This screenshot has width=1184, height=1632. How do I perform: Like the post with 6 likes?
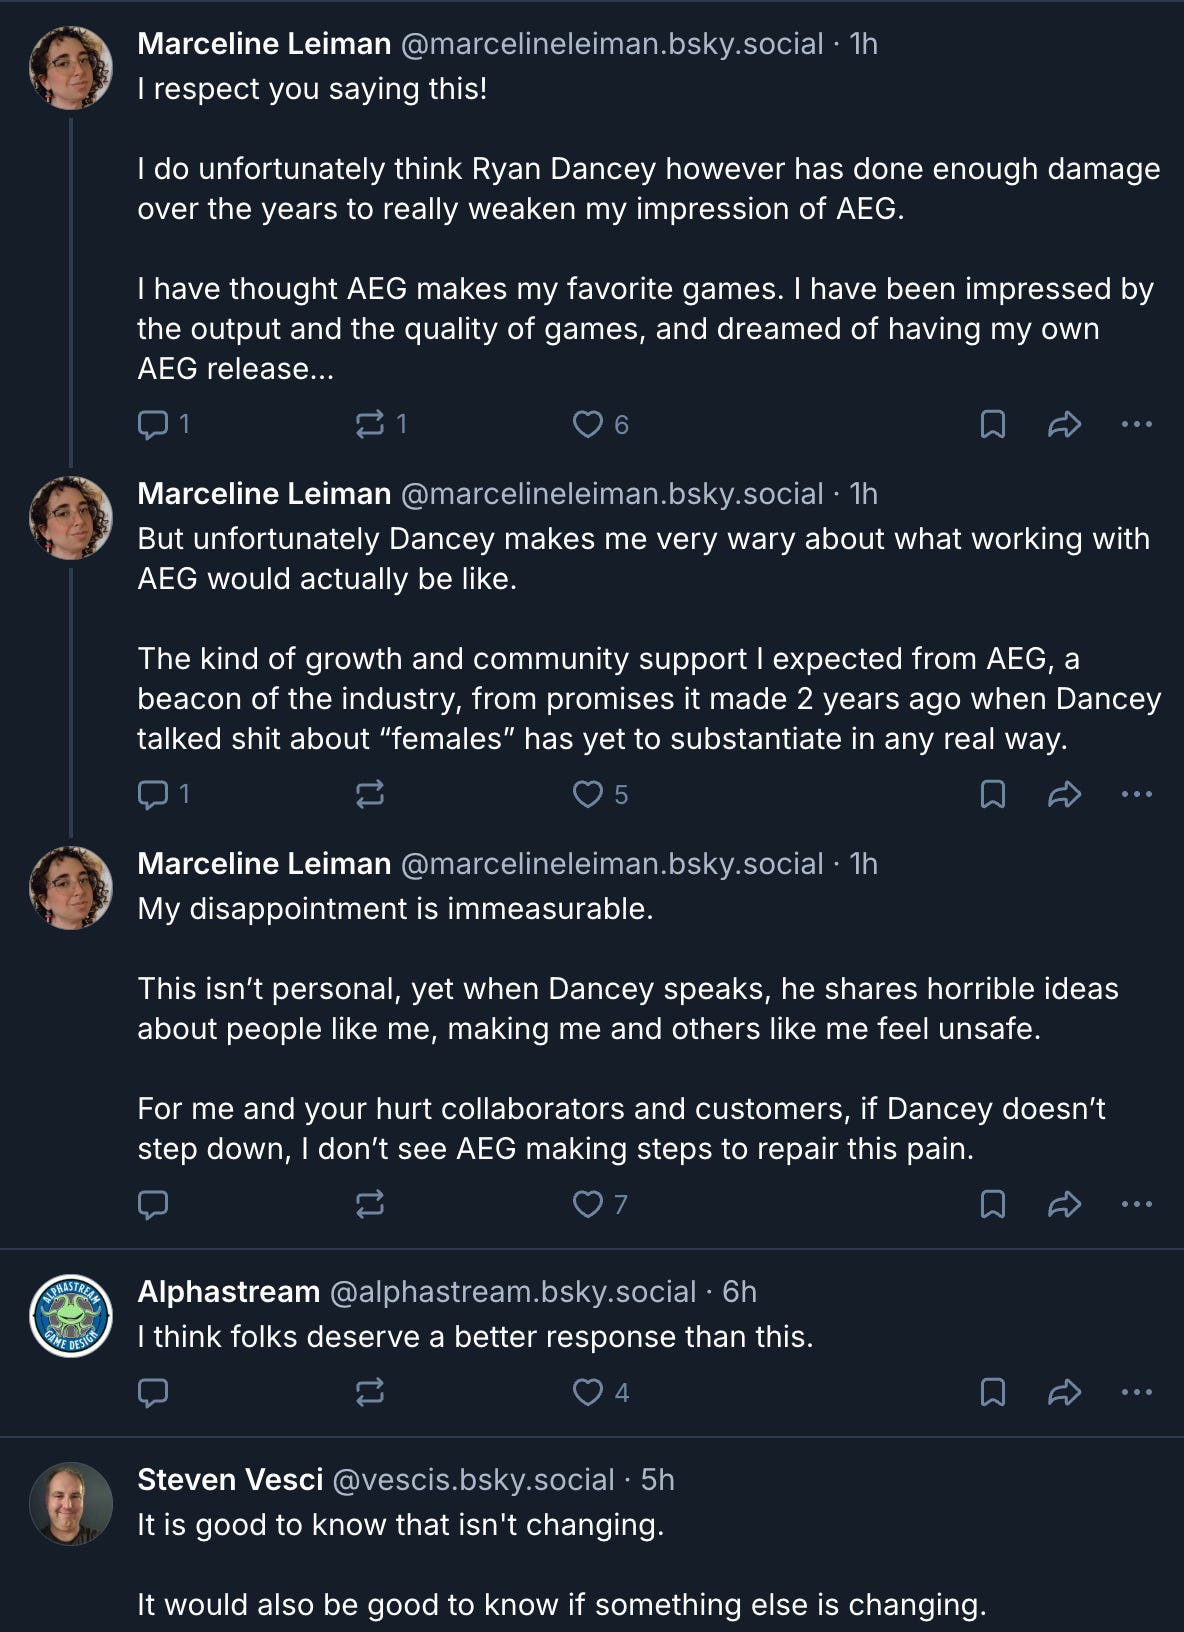(x=587, y=425)
